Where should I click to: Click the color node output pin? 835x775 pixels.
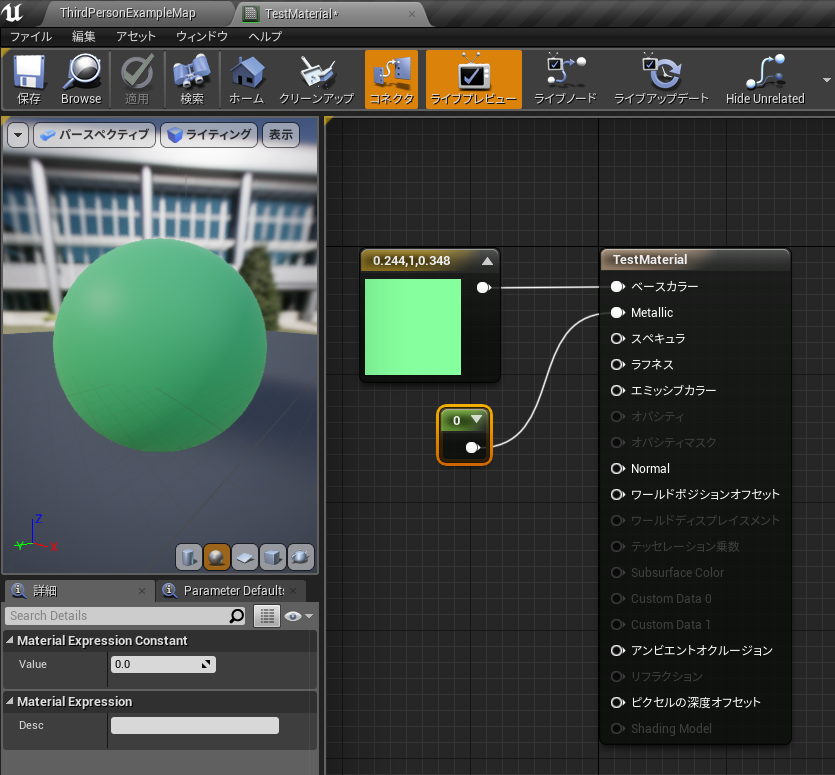(483, 288)
